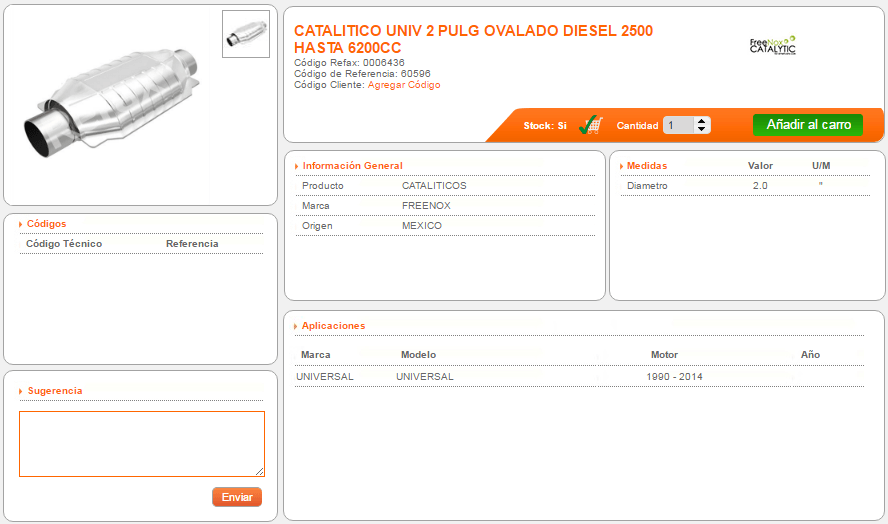Click the Código Cliente label
Screen dimensions: 888x524
(x=329, y=85)
